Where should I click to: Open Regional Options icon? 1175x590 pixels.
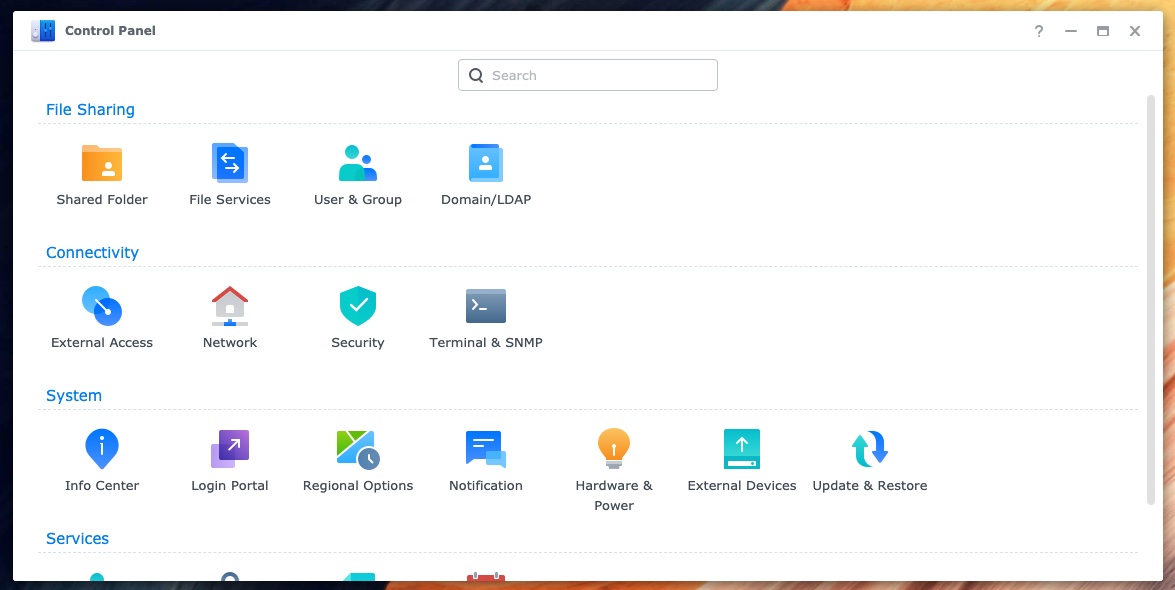(x=357, y=449)
